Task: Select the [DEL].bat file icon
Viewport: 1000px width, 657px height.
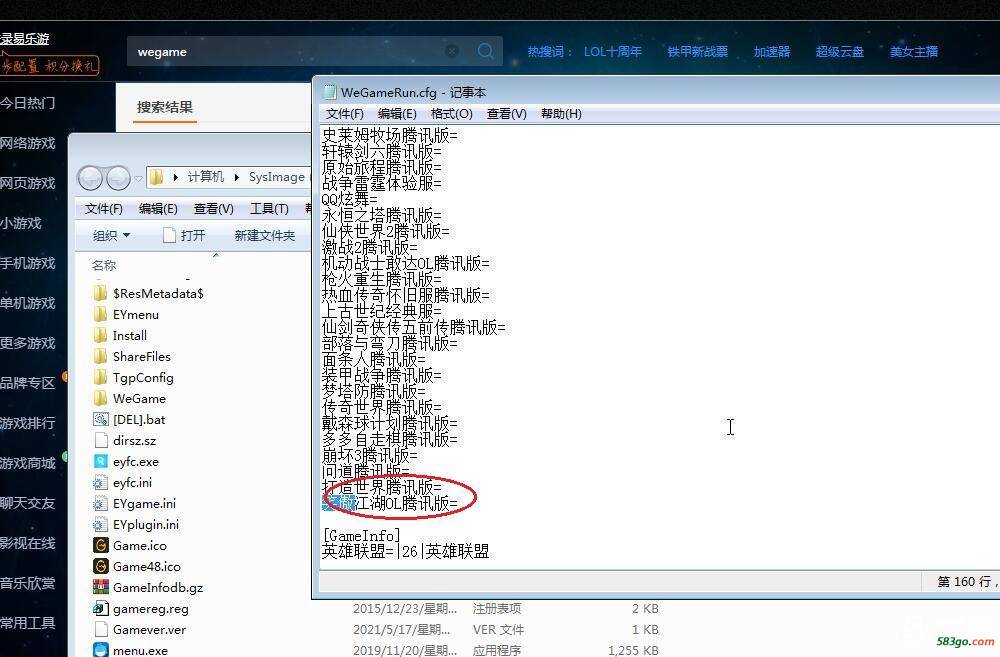Action: point(100,419)
